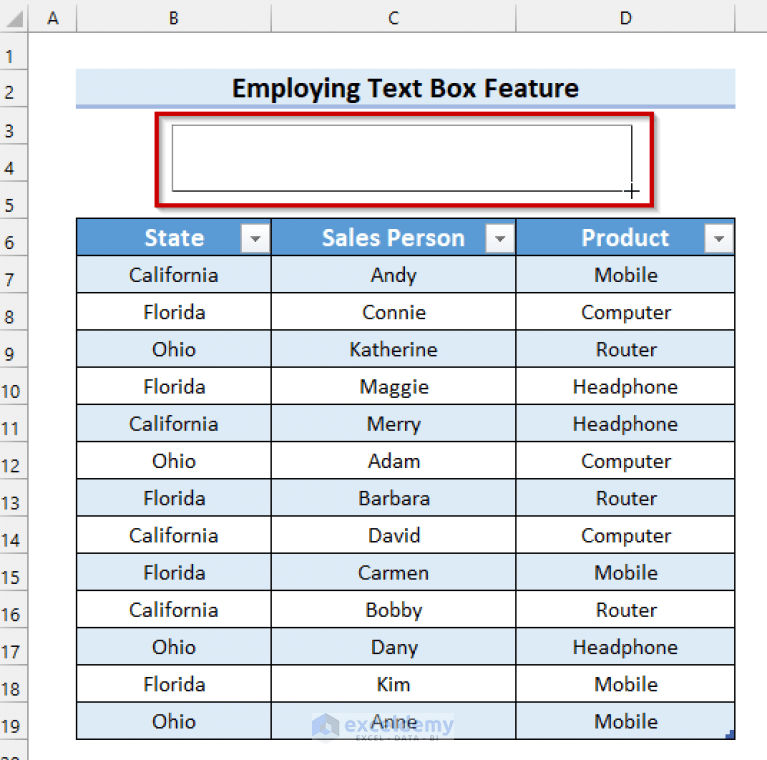Select Ohio in Dany's row
The height and width of the screenshot is (760, 767).
click(174, 647)
